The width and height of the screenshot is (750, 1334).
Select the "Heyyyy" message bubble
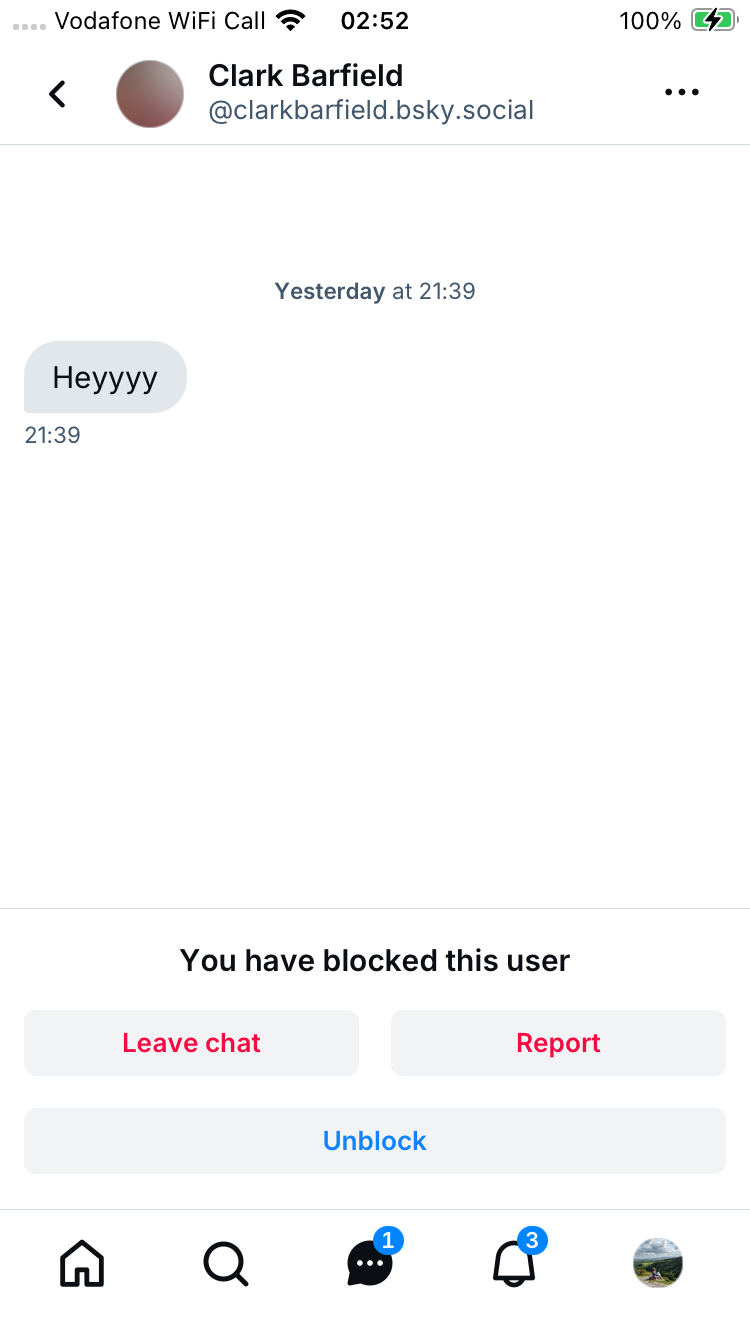(x=105, y=377)
